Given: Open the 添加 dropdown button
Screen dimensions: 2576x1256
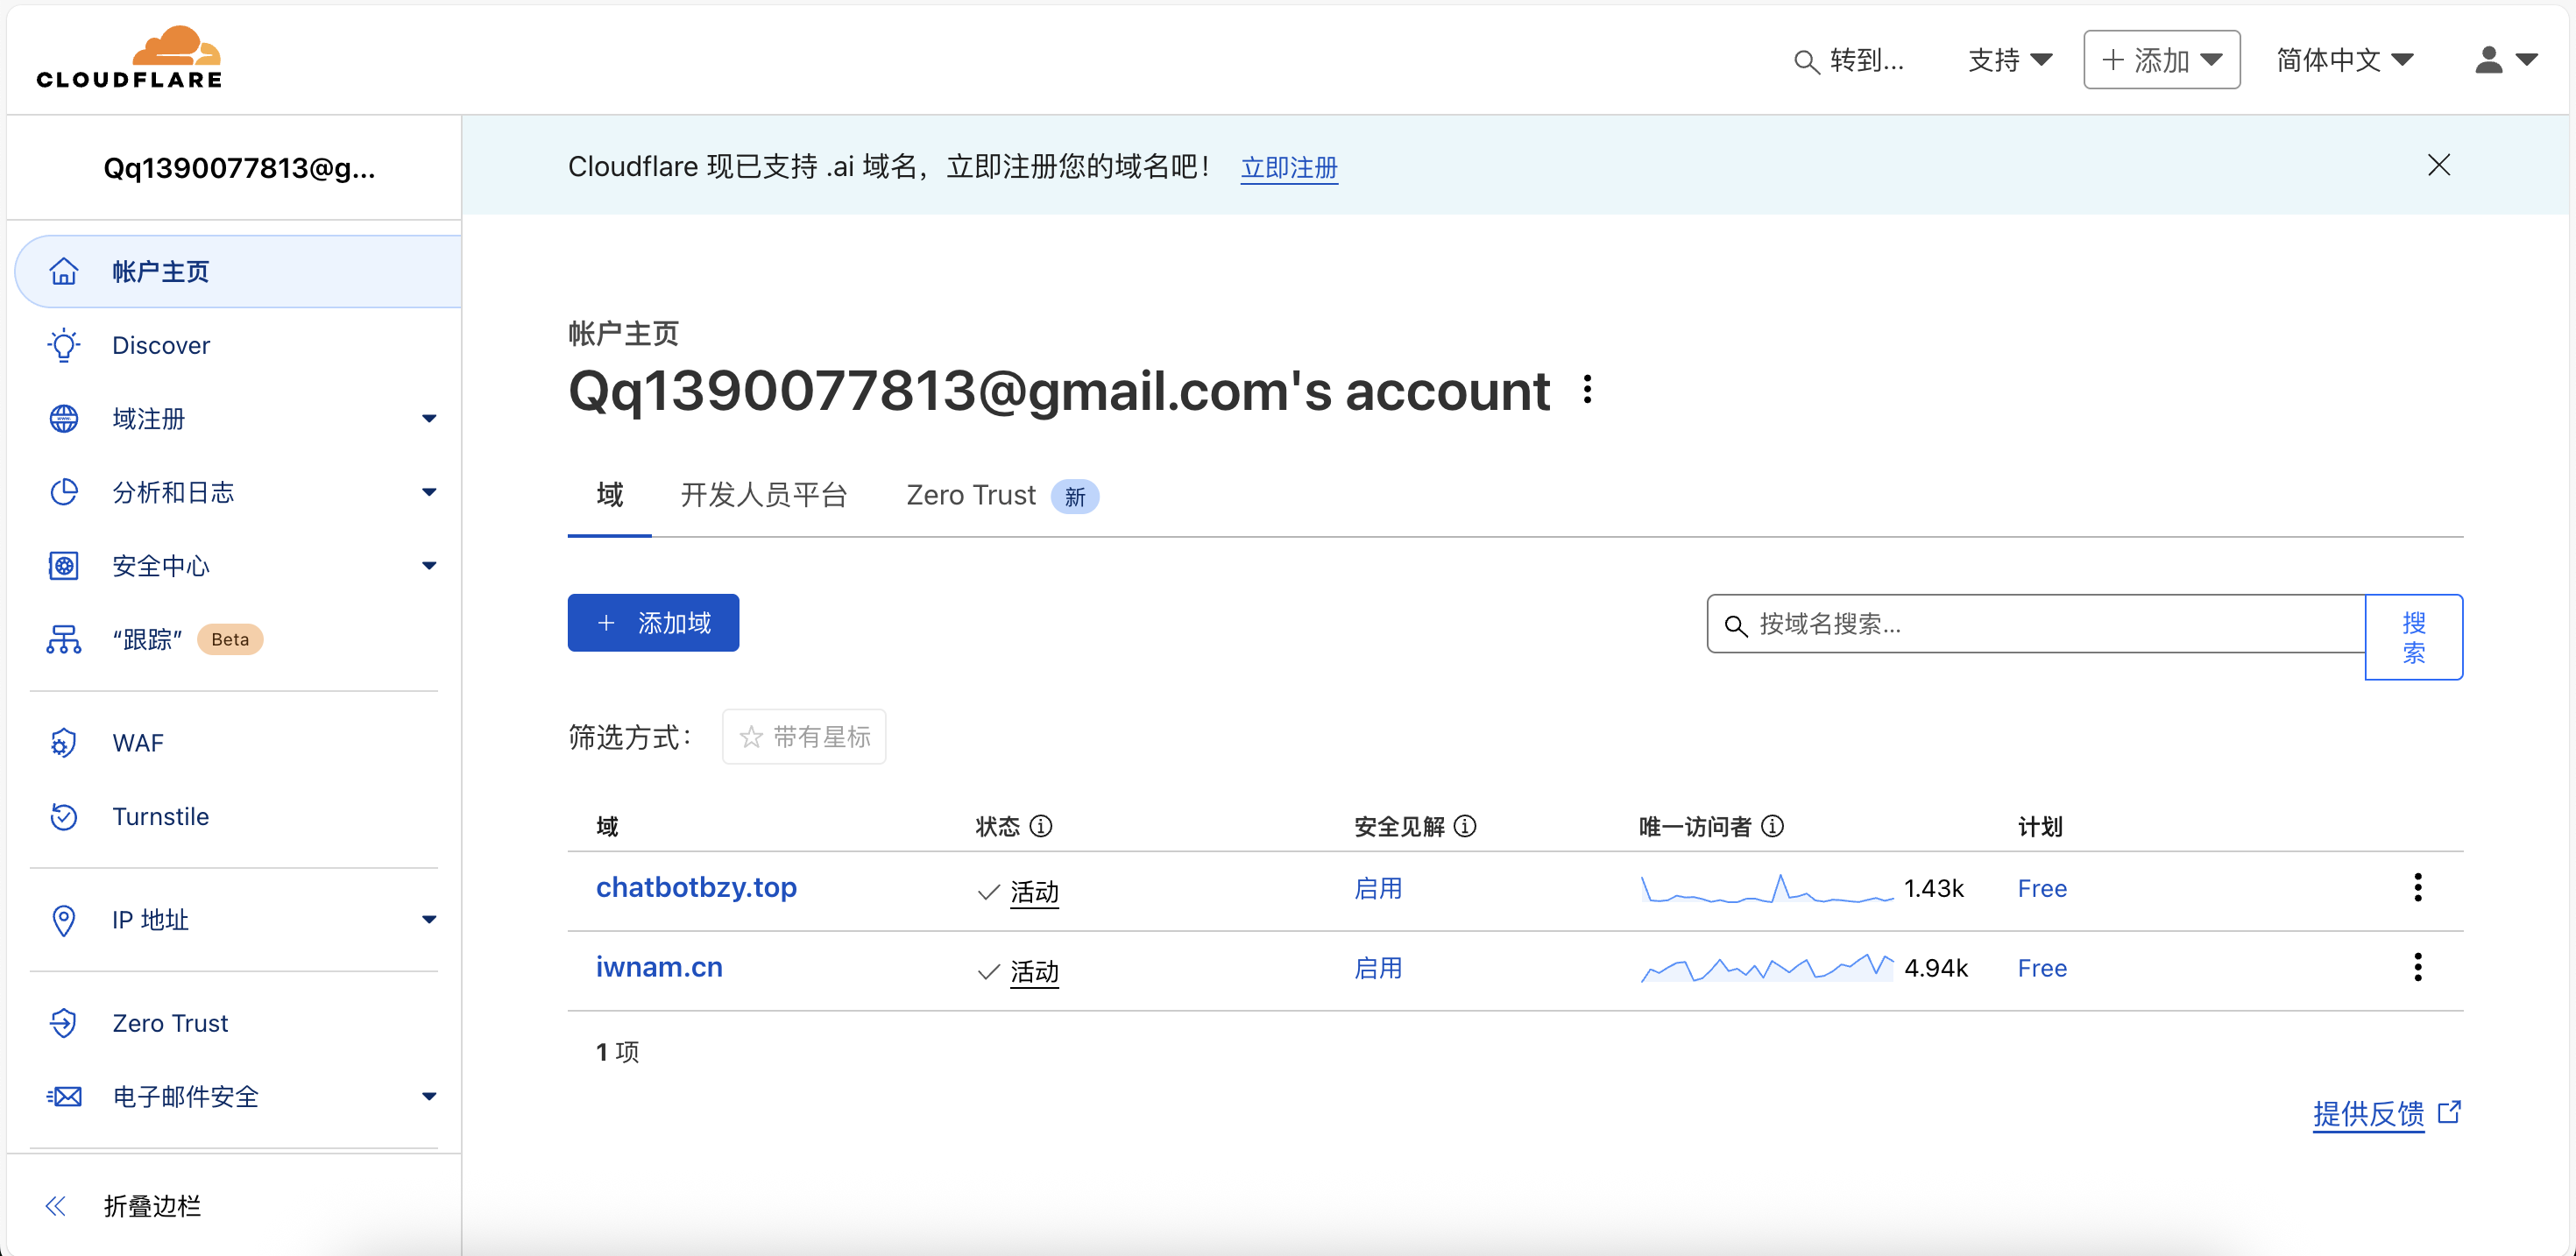Looking at the screenshot, I should [2161, 60].
